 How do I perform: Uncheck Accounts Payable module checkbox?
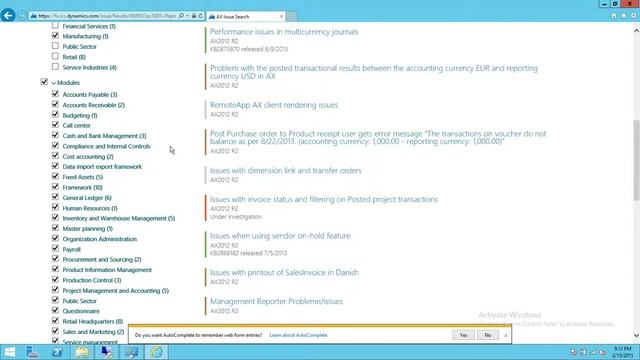click(55, 94)
